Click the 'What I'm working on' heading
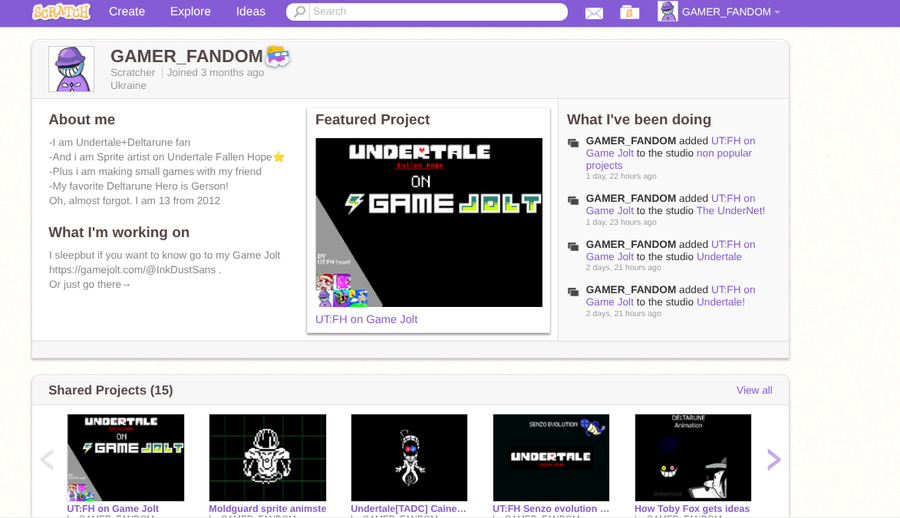900x518 pixels. point(119,232)
